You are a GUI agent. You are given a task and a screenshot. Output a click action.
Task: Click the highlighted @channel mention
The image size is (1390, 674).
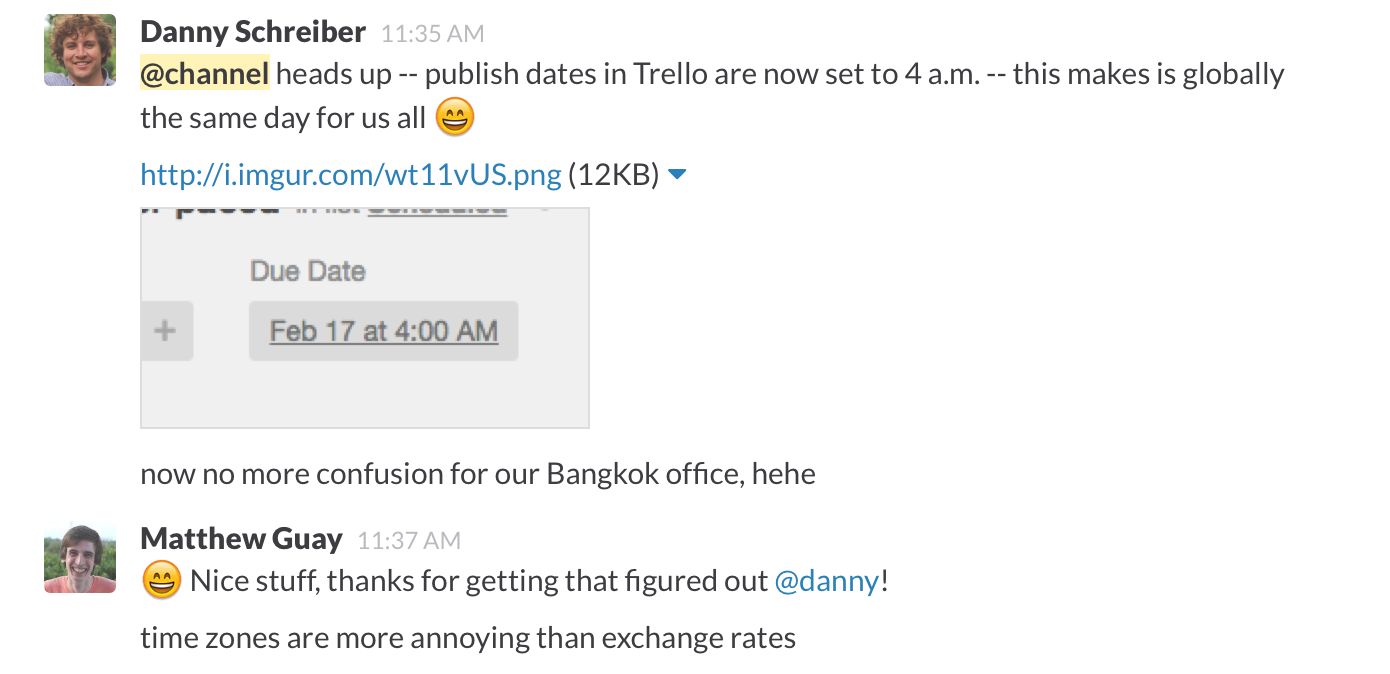tap(204, 74)
